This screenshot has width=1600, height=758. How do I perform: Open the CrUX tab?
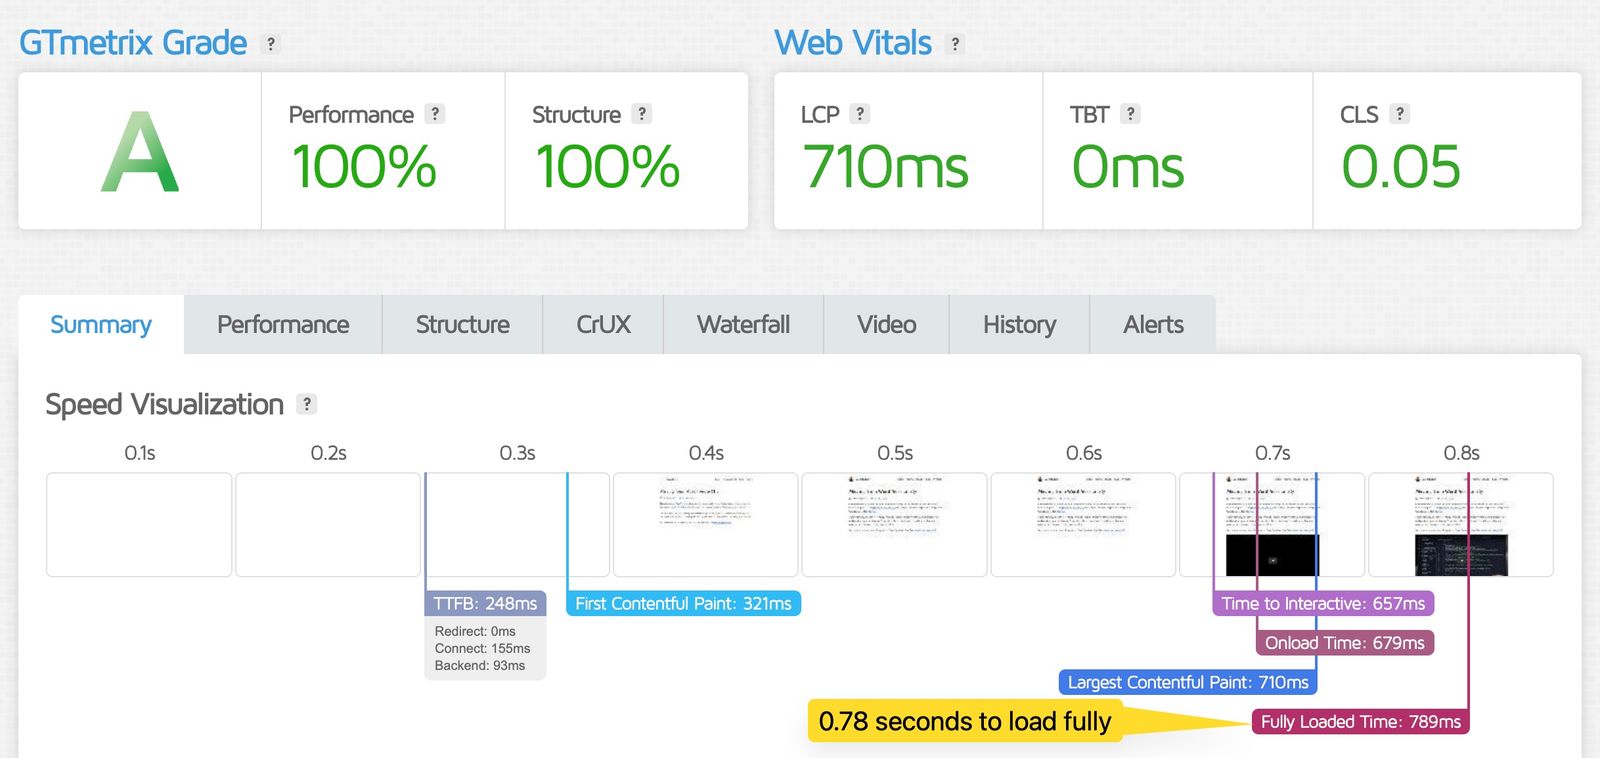(603, 324)
